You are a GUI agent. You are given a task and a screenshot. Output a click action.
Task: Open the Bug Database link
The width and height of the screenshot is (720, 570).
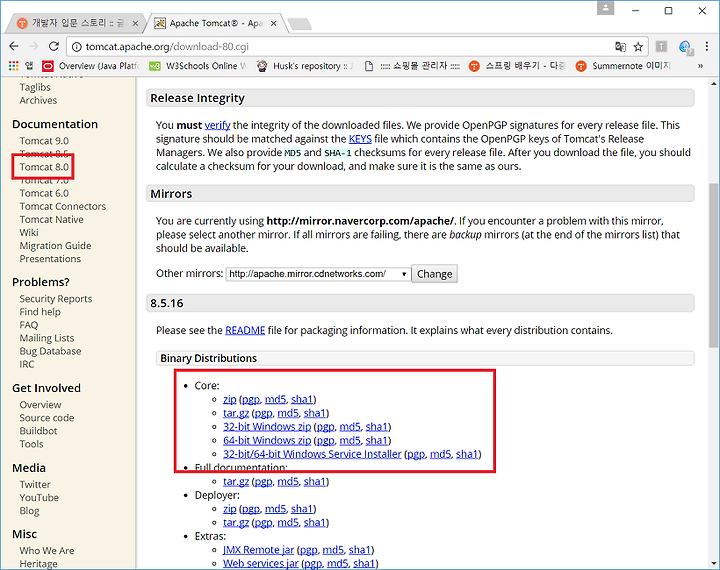50,351
